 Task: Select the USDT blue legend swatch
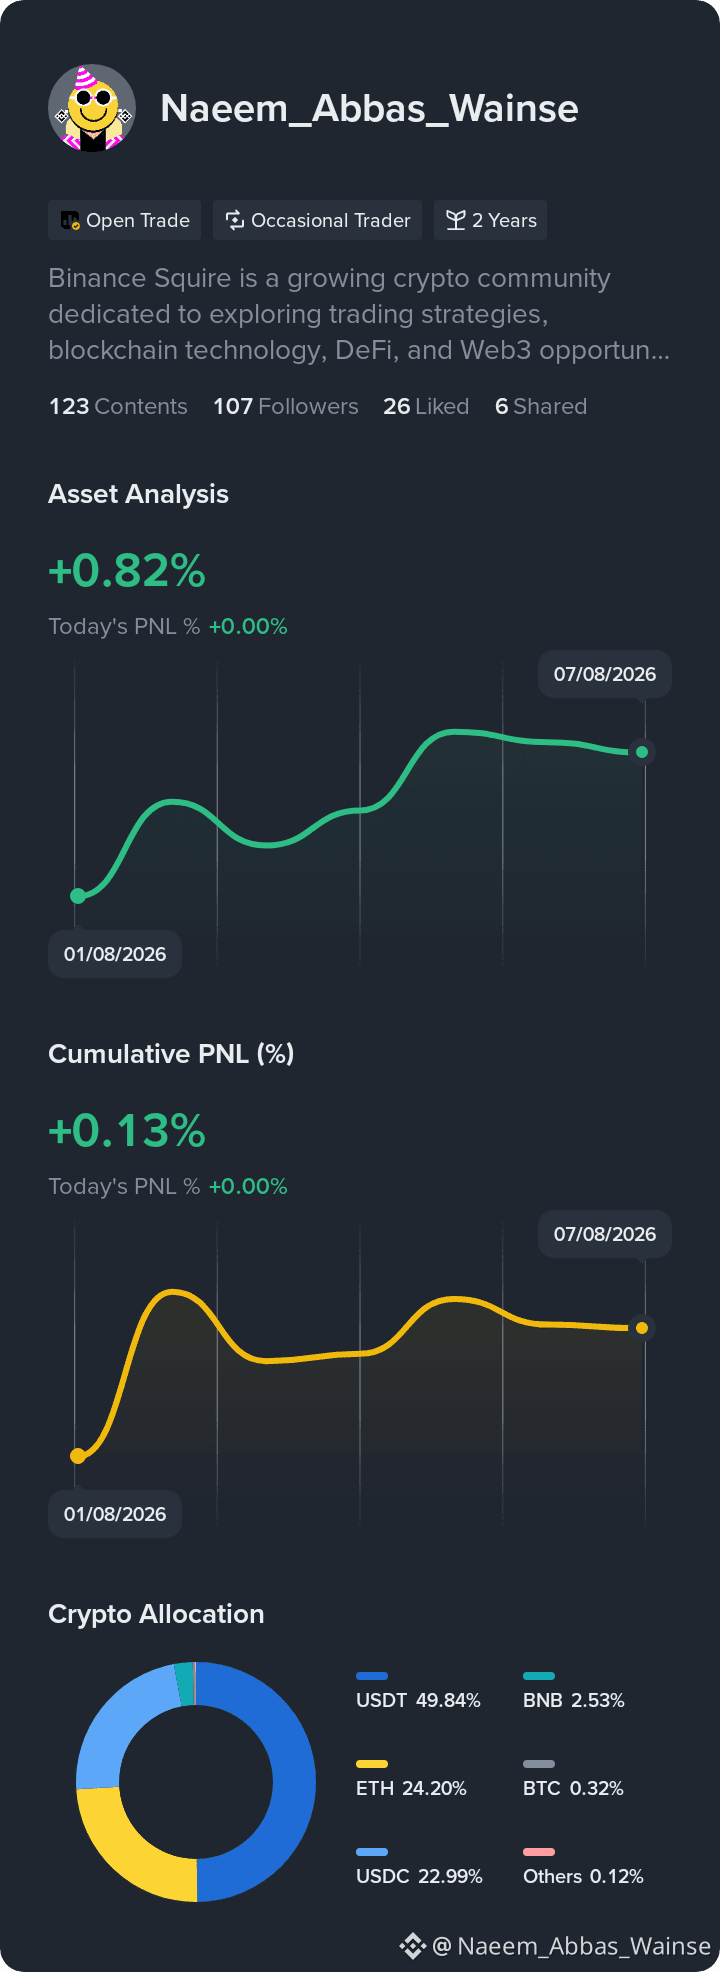click(x=372, y=1676)
